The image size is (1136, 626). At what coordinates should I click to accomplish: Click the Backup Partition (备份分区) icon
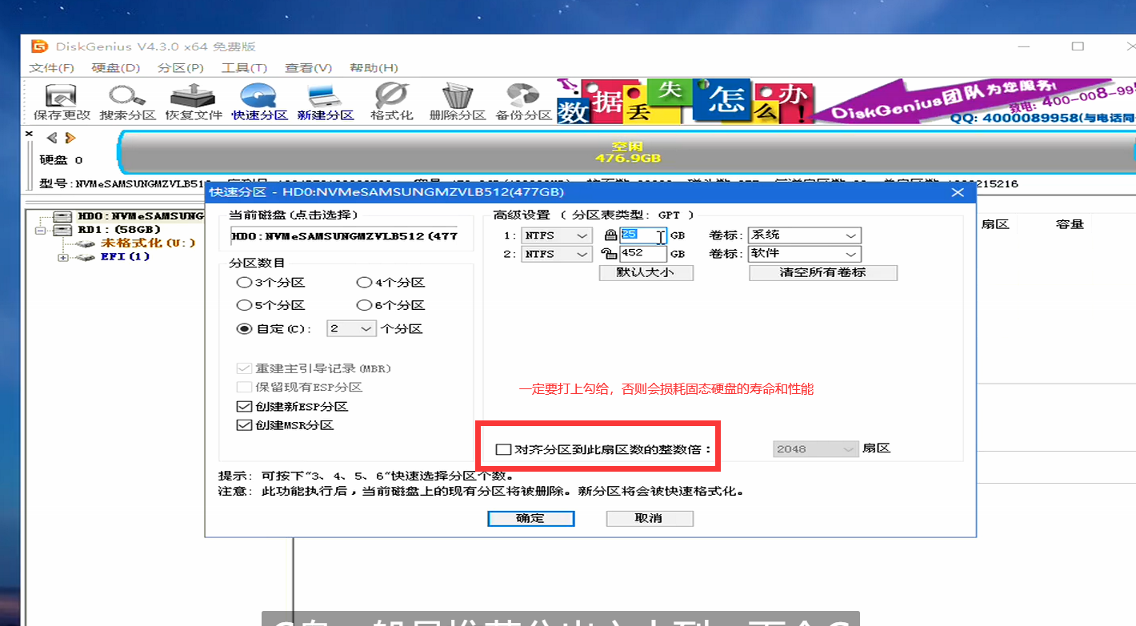click(x=523, y=101)
